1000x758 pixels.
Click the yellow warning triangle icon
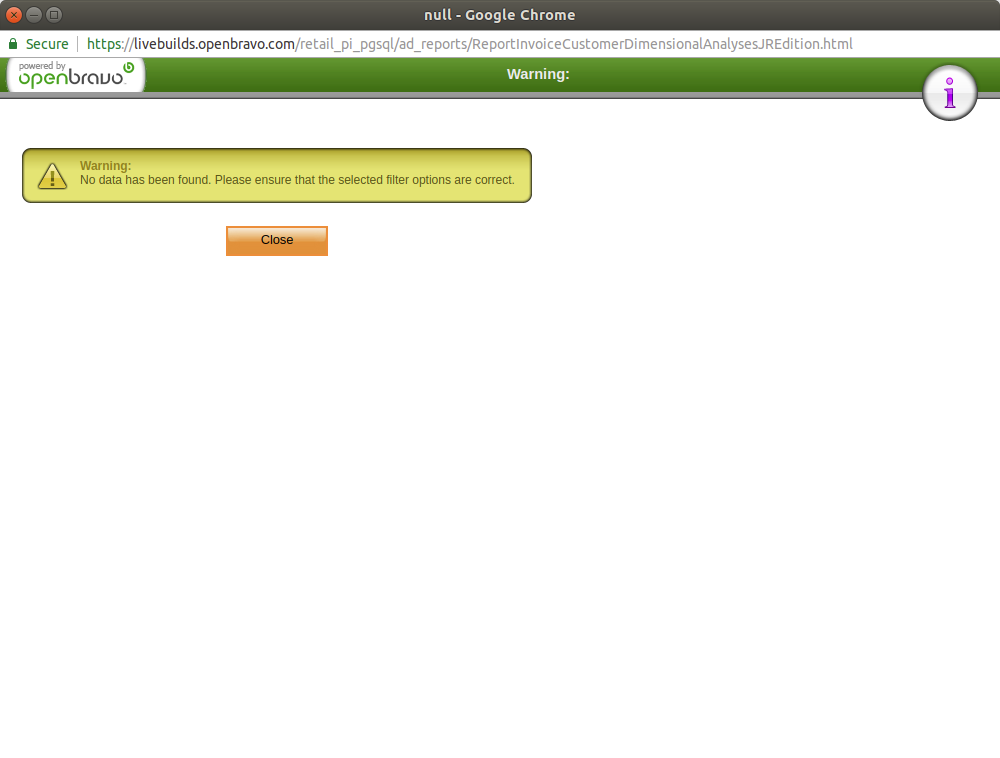(x=52, y=177)
